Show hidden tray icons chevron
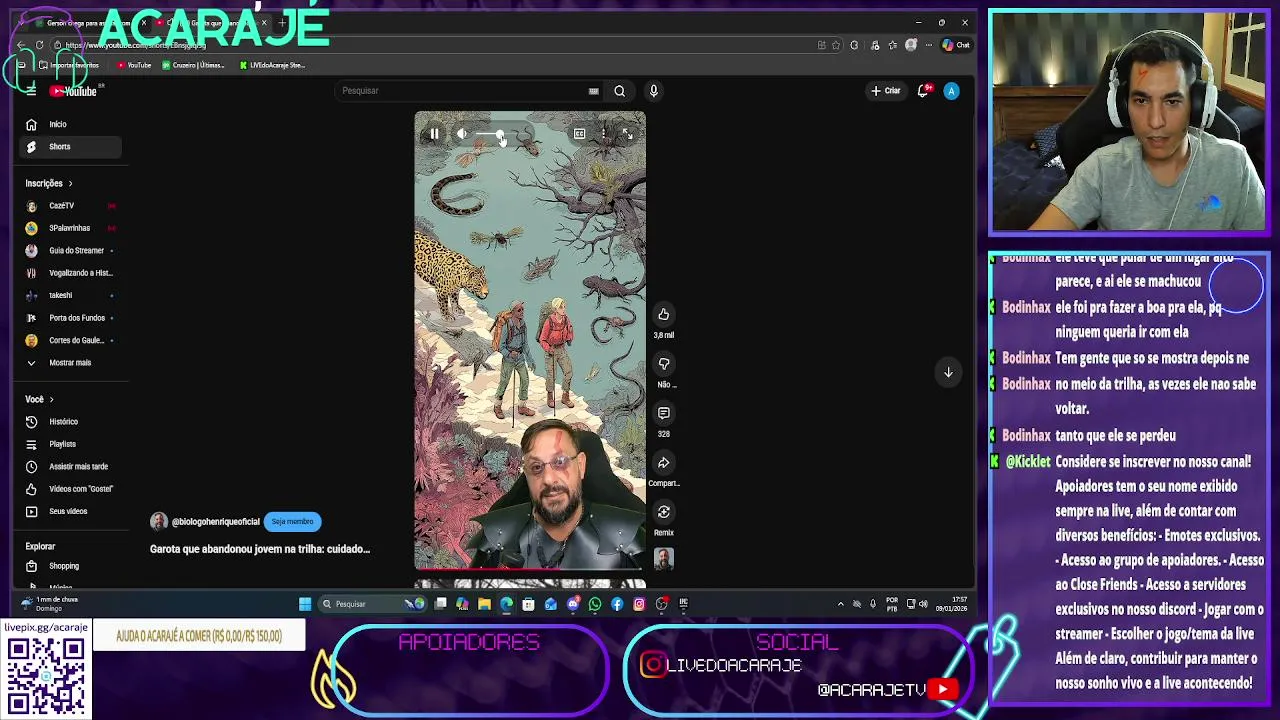1280x720 pixels. 840,604
